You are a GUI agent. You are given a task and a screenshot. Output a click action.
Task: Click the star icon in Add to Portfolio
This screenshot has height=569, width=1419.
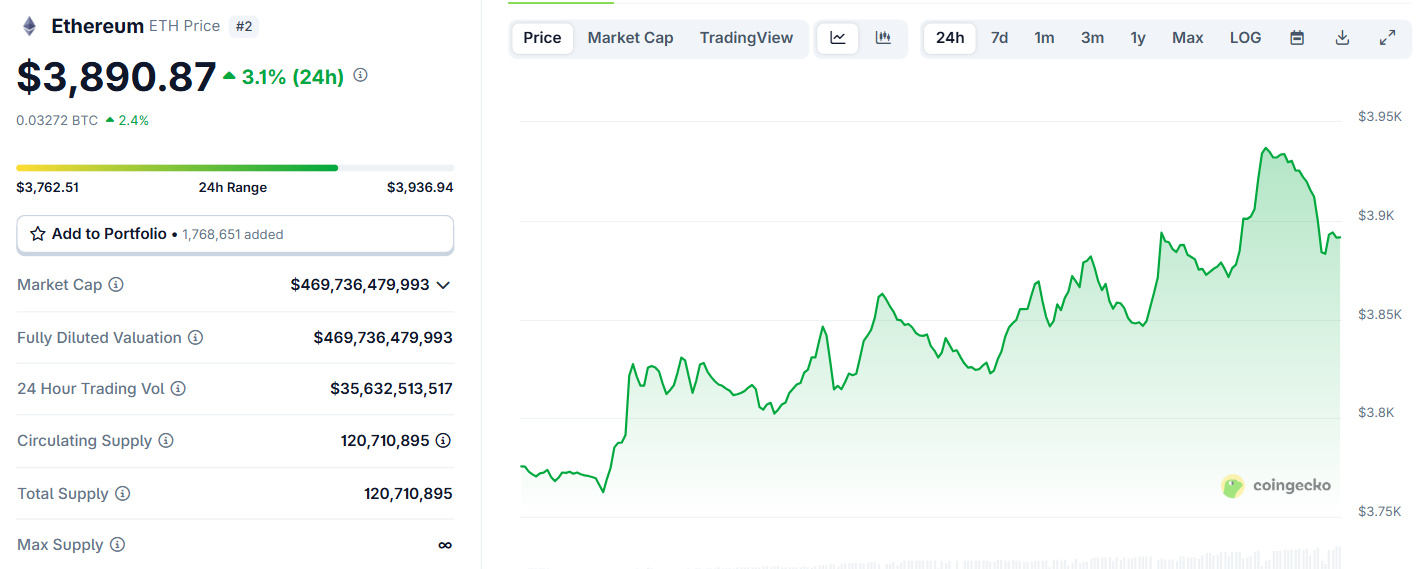click(38, 234)
